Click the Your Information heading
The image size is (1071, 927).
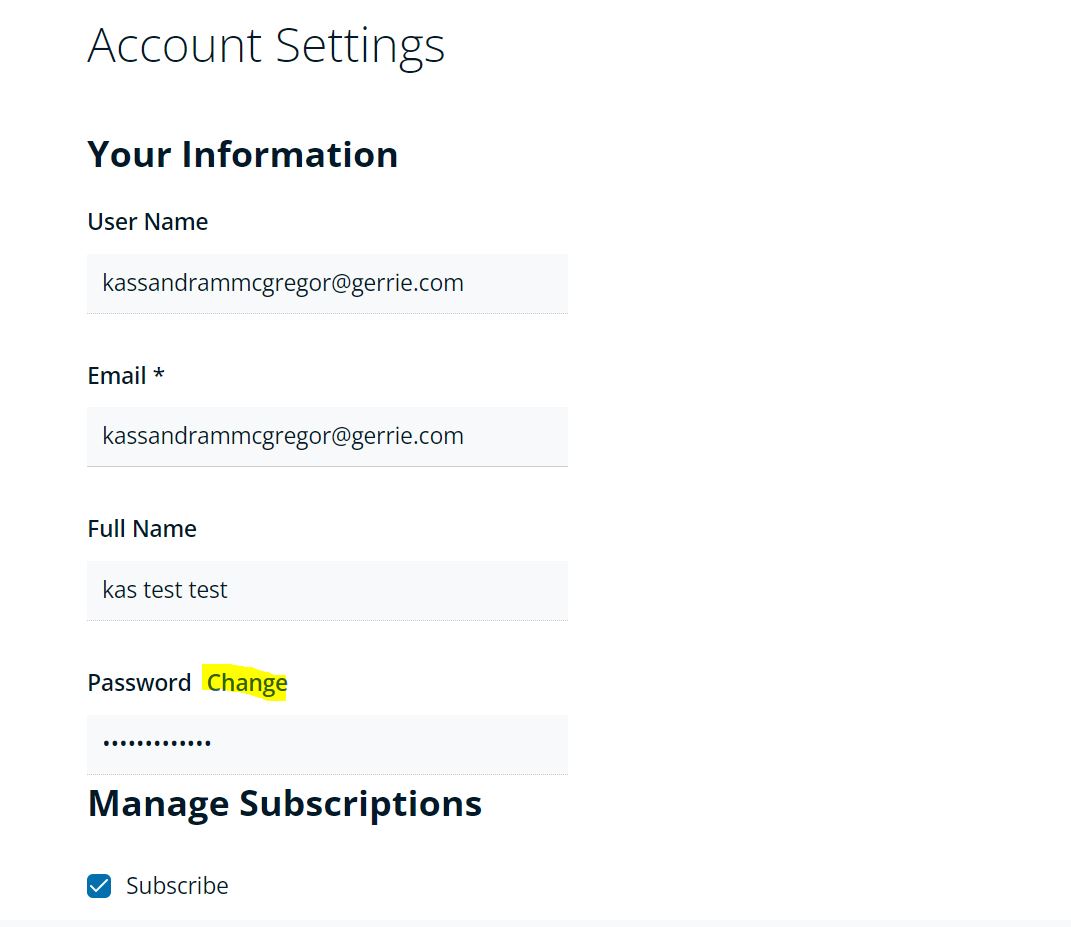243,155
